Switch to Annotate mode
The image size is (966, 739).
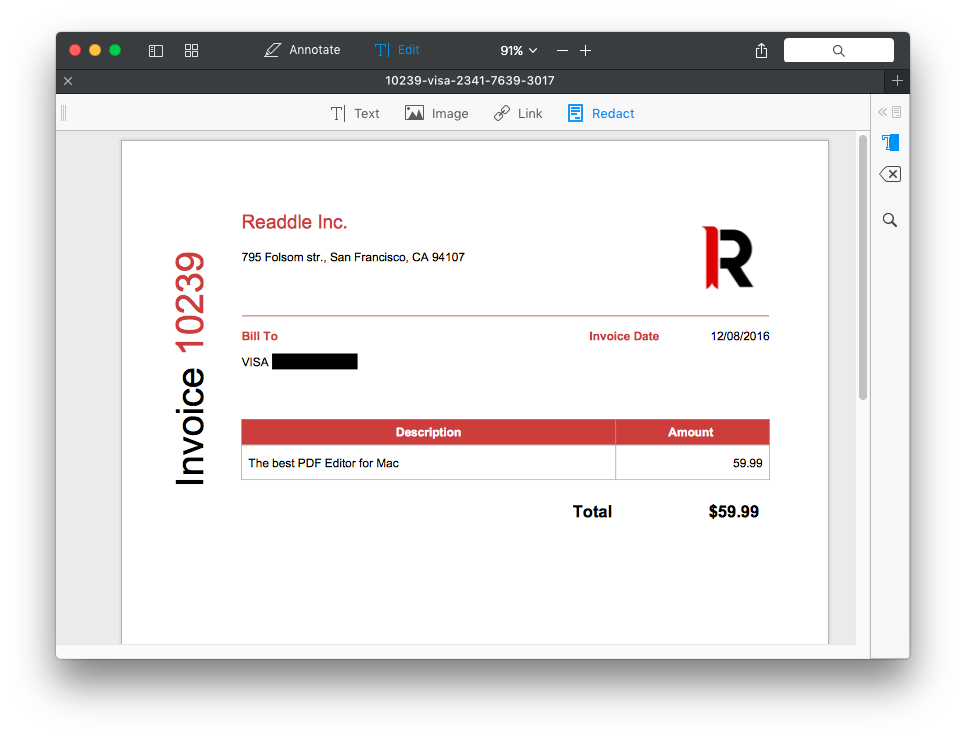click(302, 50)
